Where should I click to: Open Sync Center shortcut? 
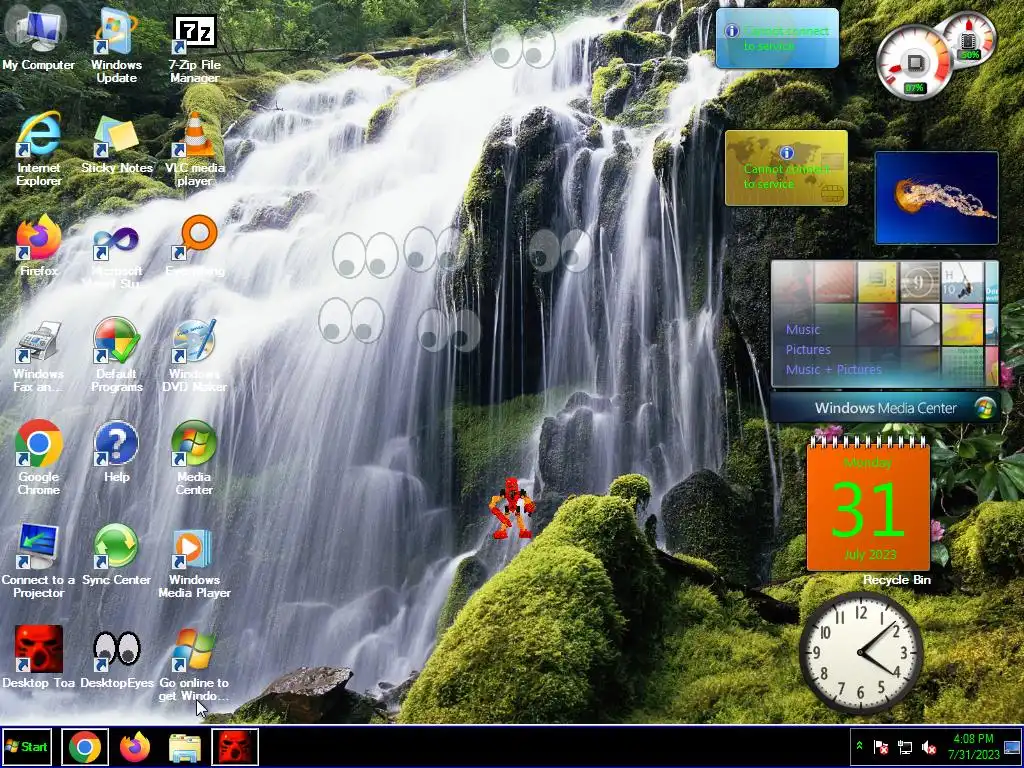pos(116,555)
